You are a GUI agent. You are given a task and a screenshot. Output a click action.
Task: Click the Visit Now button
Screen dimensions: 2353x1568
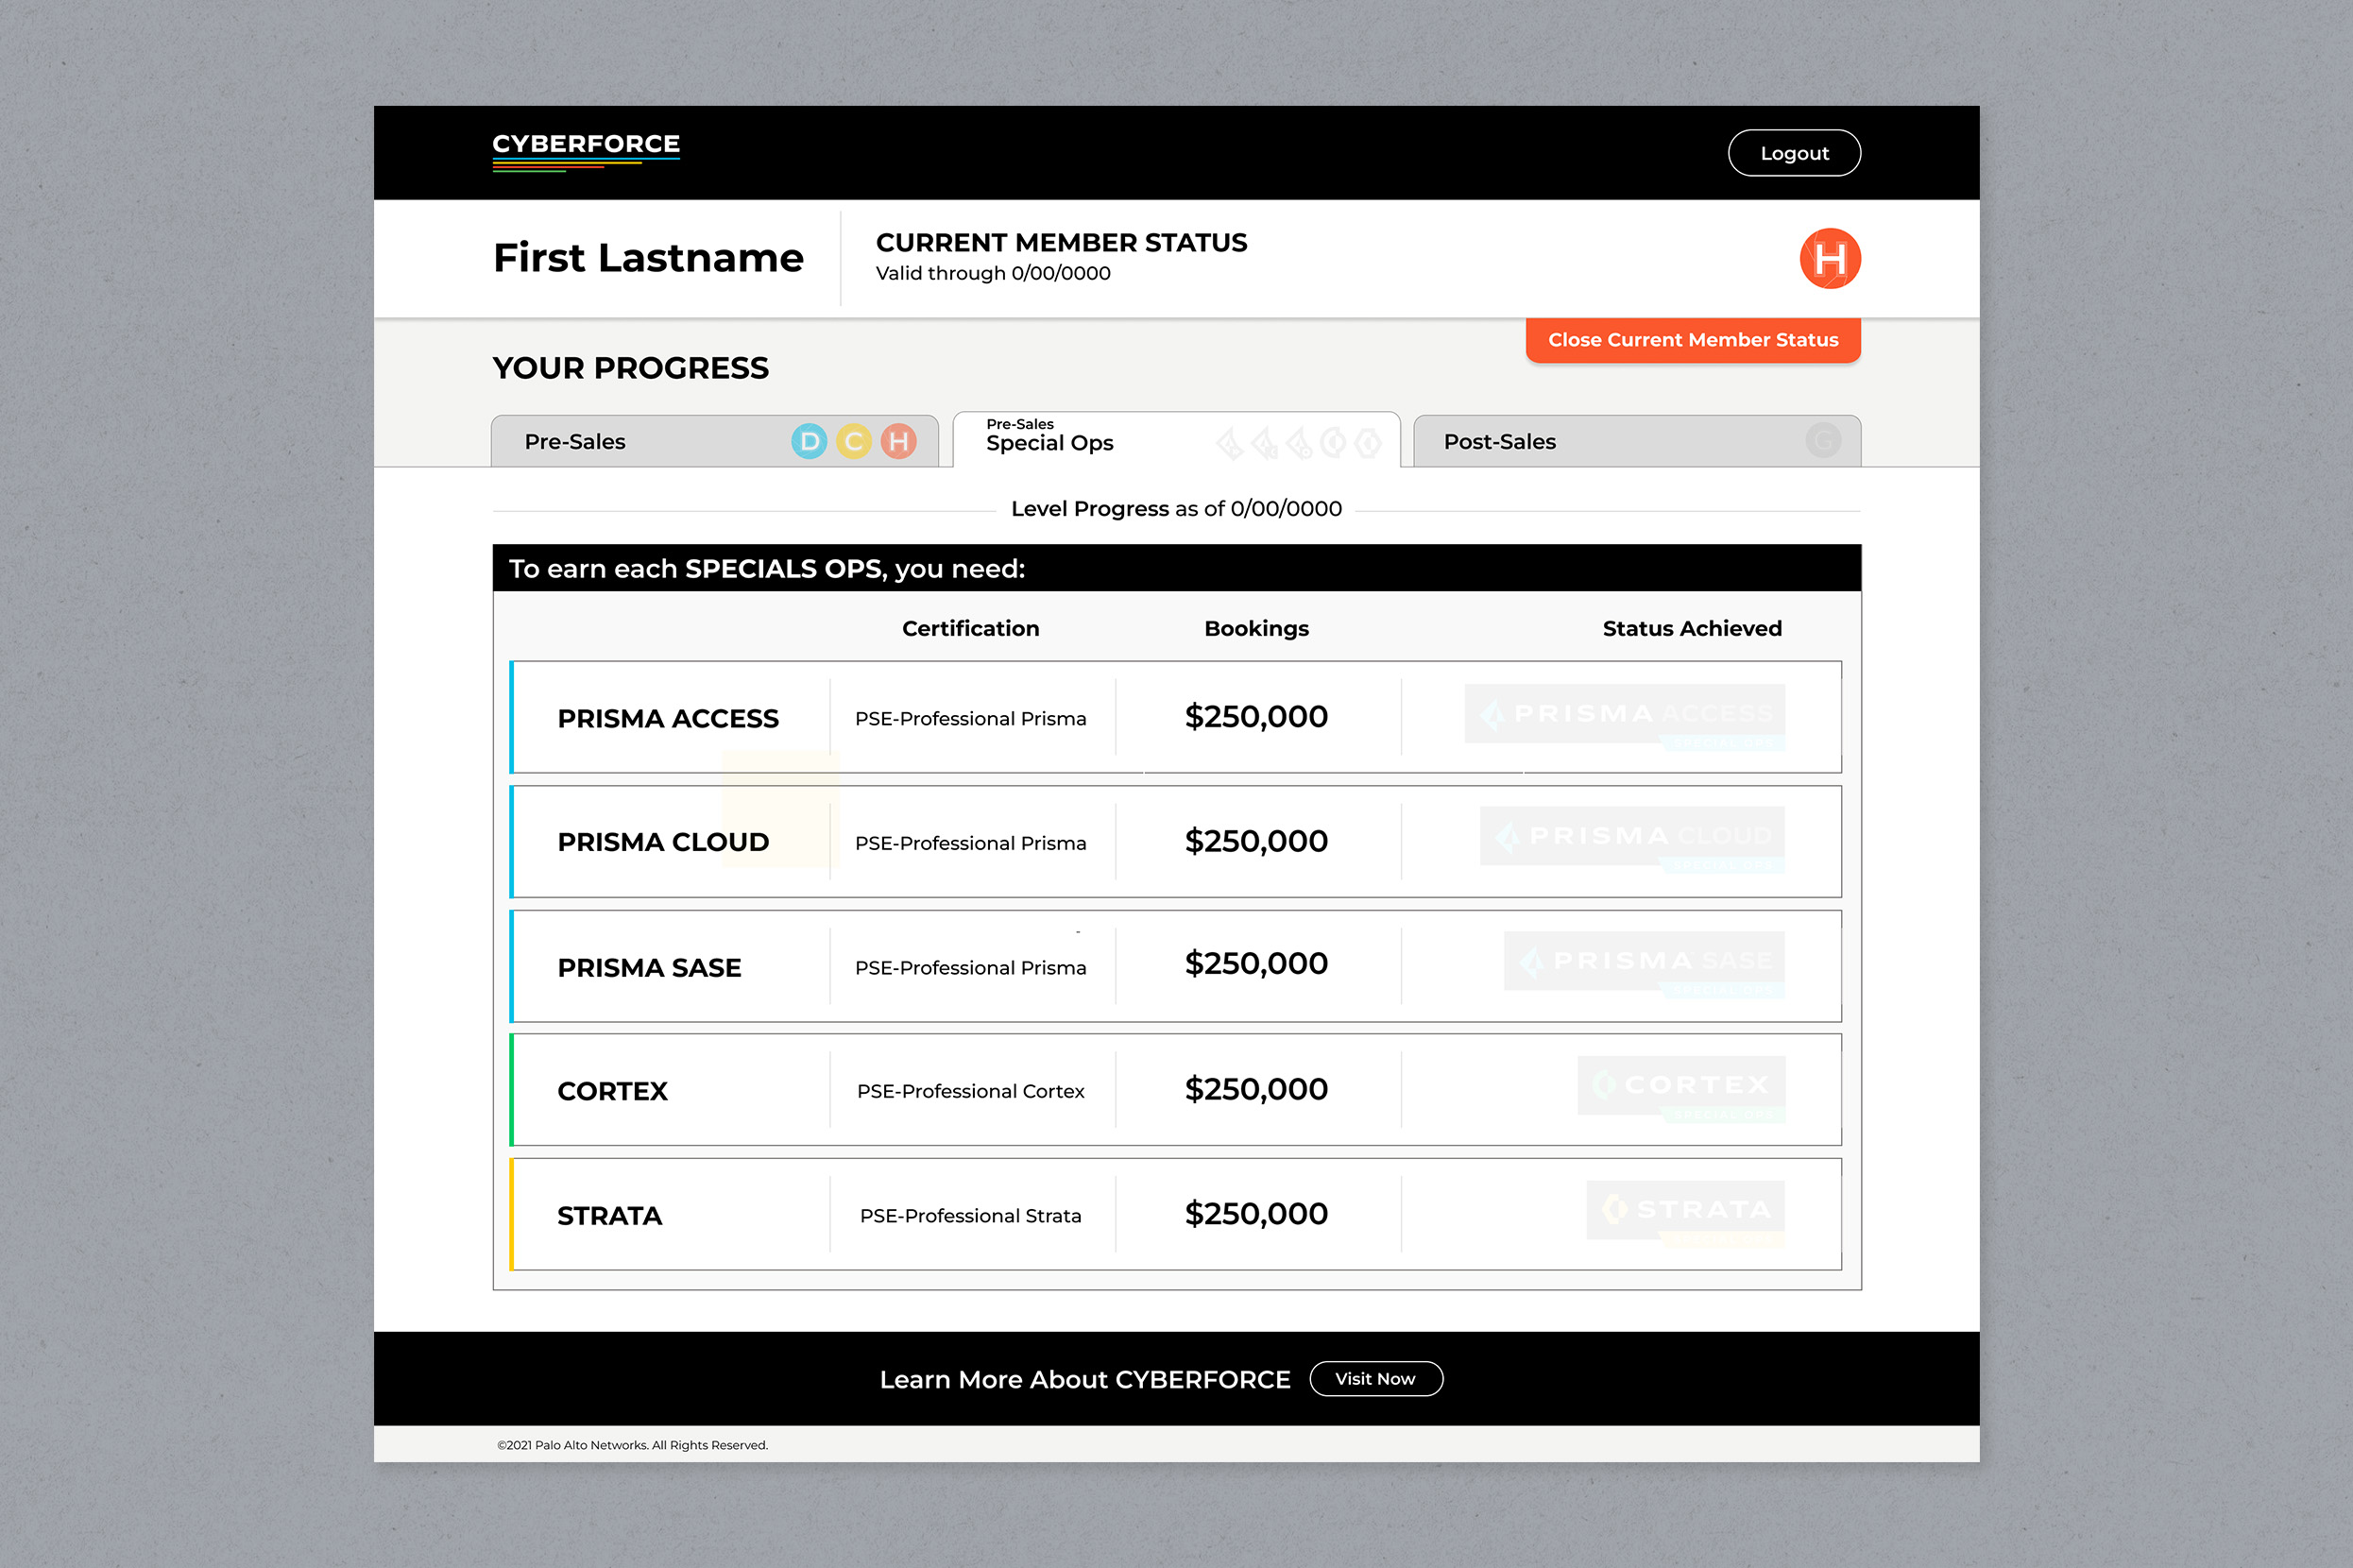coord(1376,1378)
